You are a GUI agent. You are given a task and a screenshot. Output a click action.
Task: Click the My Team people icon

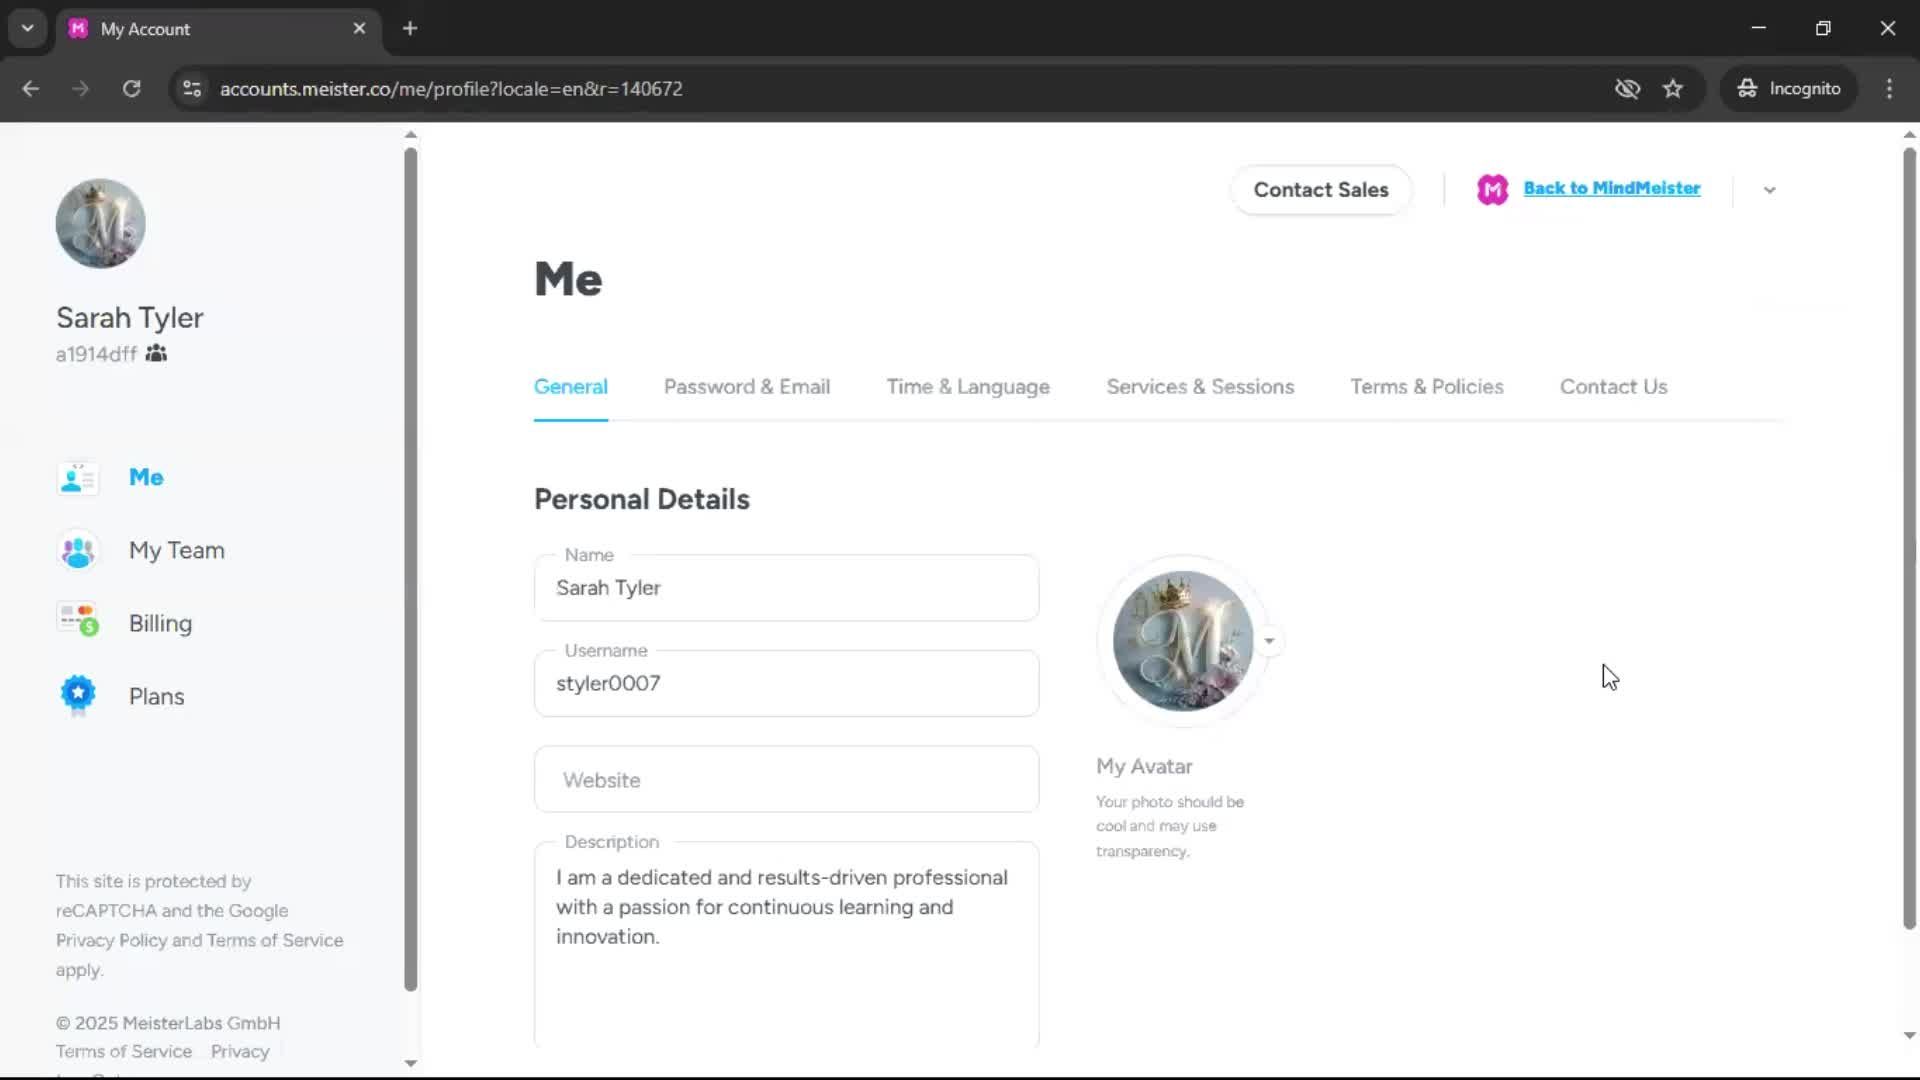78,551
